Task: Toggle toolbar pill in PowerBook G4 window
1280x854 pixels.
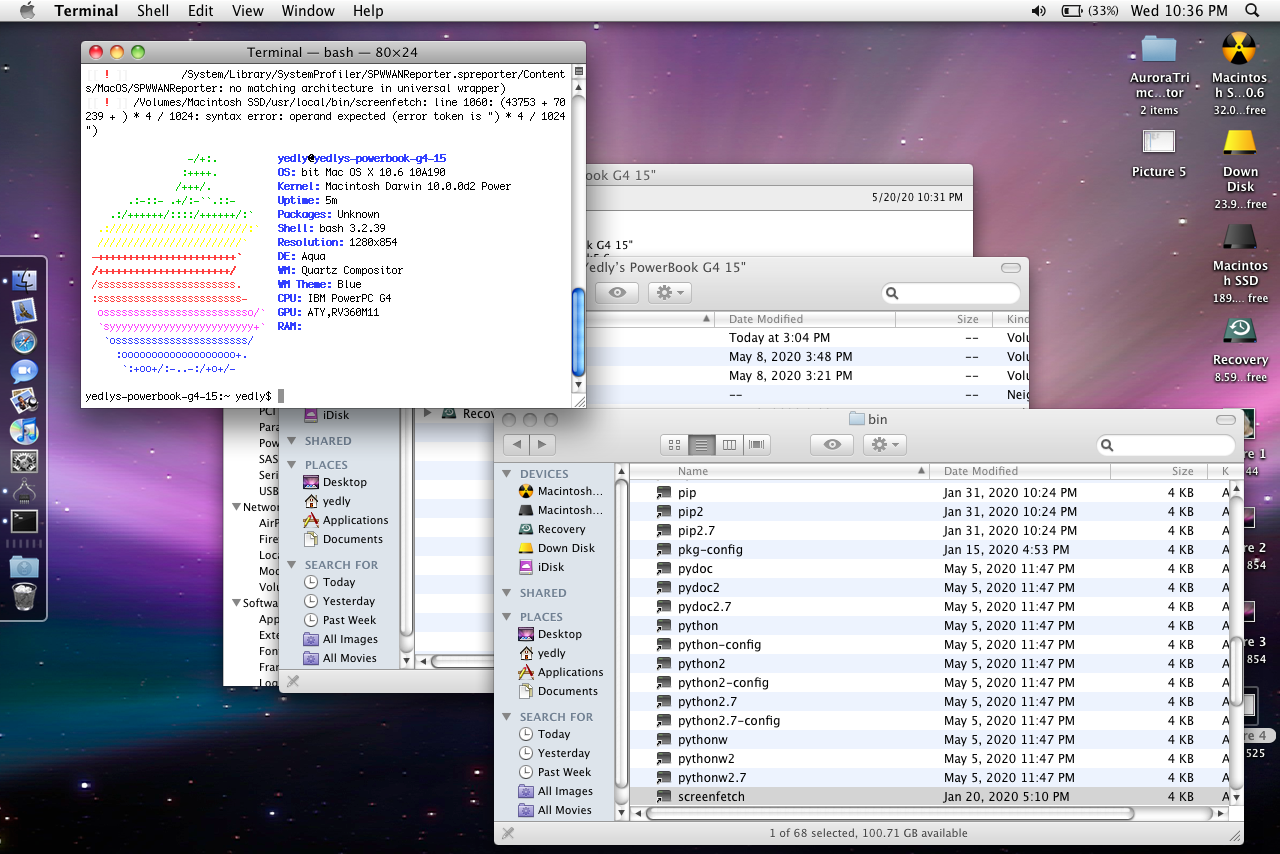Action: coord(1012,268)
